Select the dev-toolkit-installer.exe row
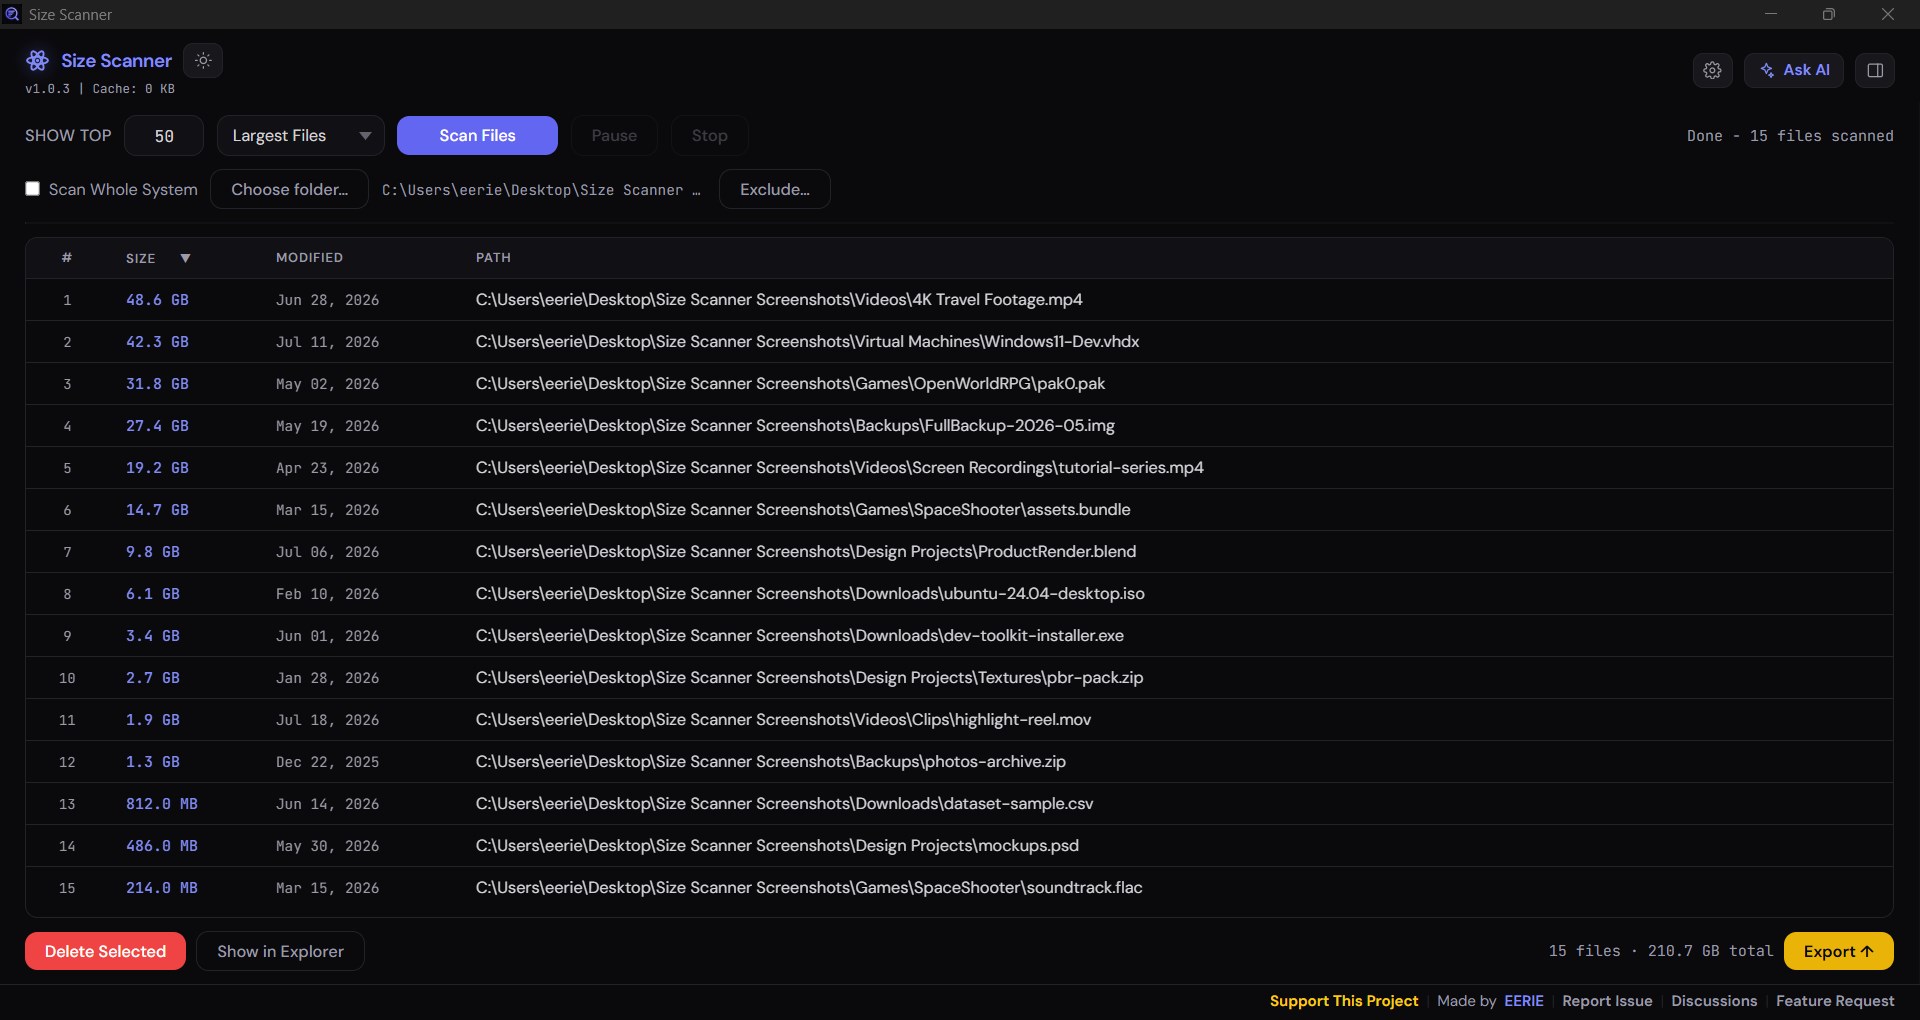The width and height of the screenshot is (1920, 1020). (959, 636)
